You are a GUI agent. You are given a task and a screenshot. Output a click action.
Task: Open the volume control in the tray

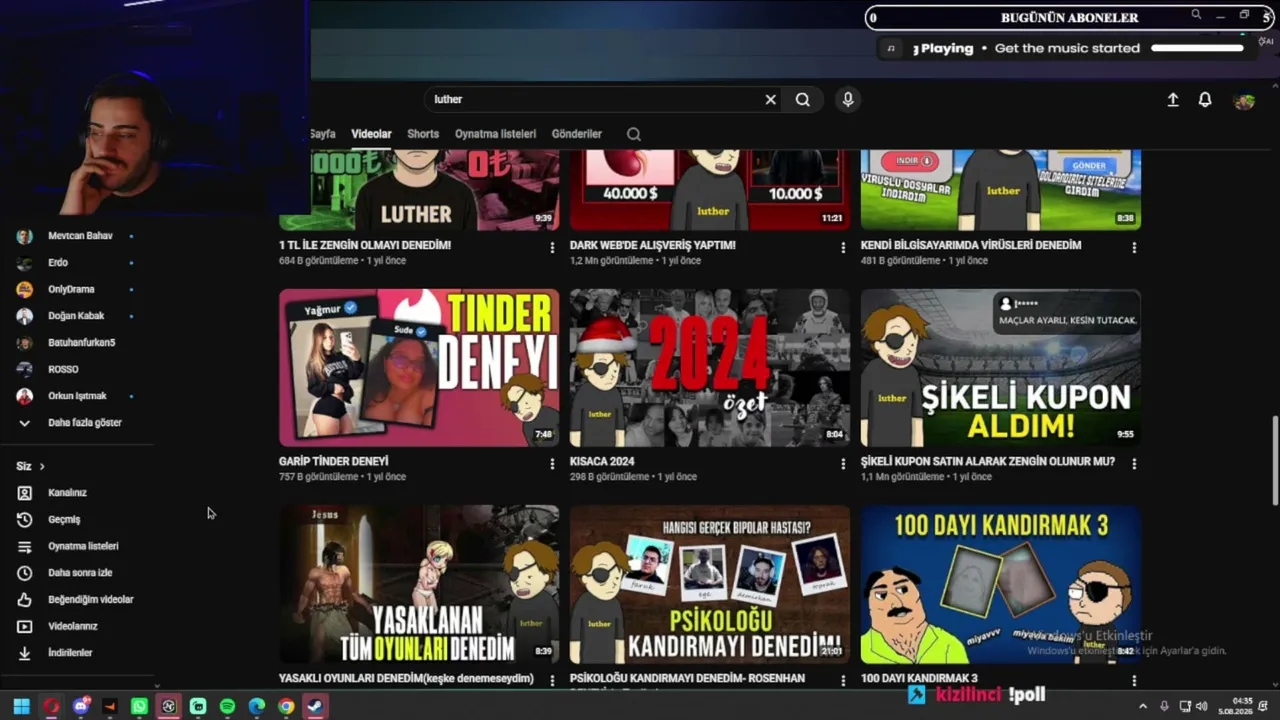tap(1201, 707)
